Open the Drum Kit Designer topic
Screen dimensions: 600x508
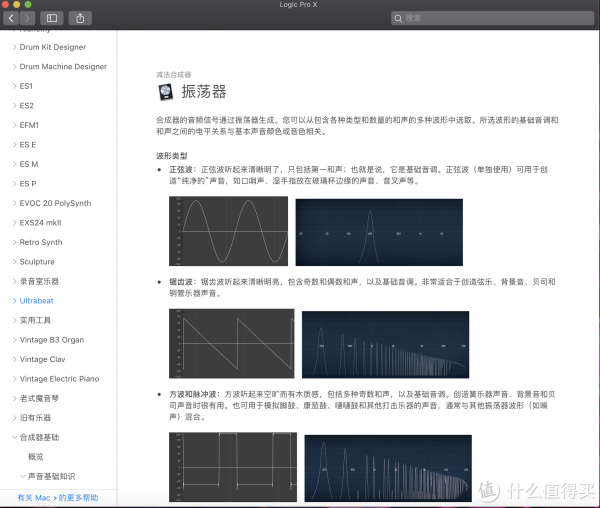coord(53,47)
